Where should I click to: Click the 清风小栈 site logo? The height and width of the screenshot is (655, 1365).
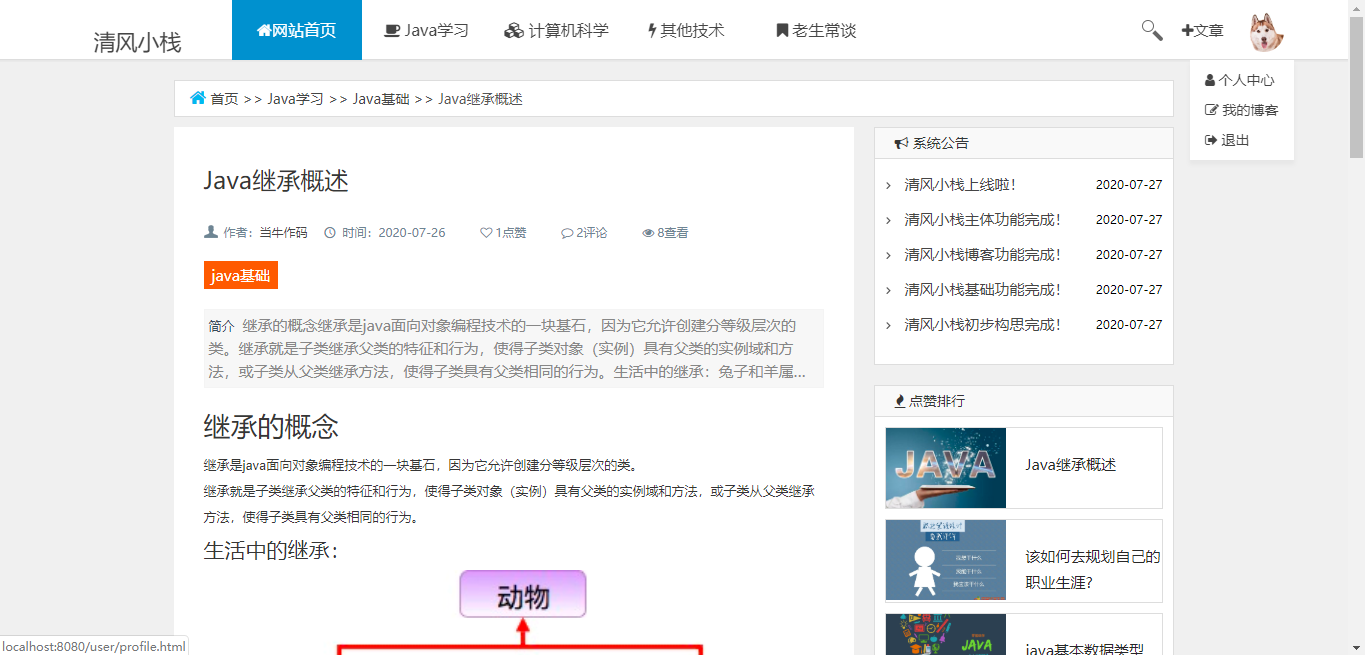click(137, 42)
